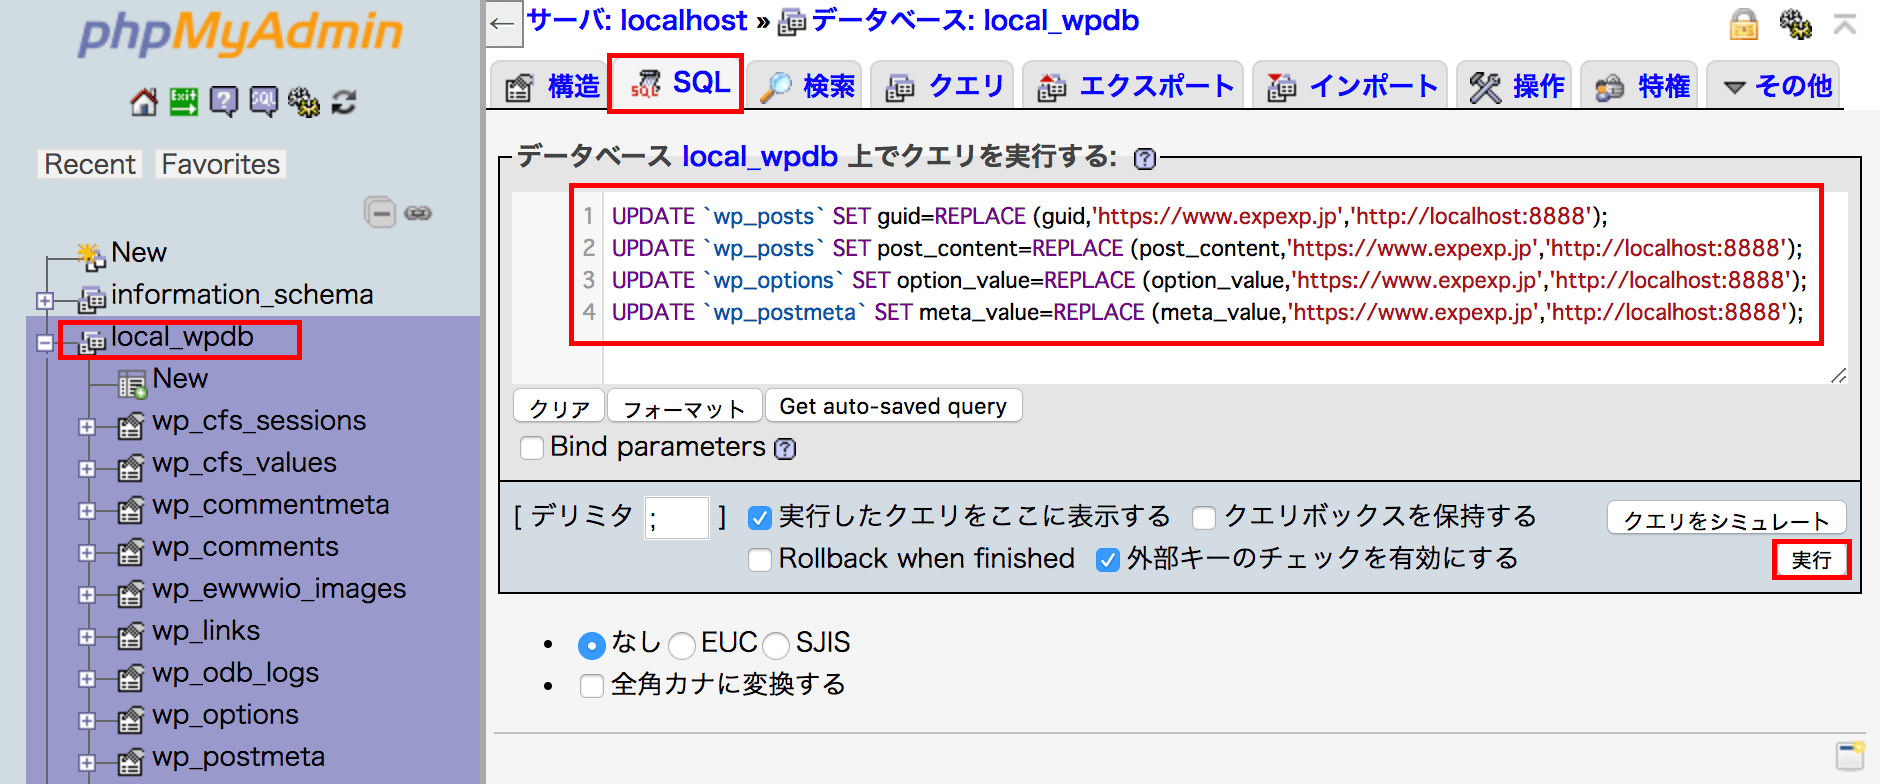The height and width of the screenshot is (784, 1880).
Task: Expand the information_schema tree node
Action: point(44,300)
